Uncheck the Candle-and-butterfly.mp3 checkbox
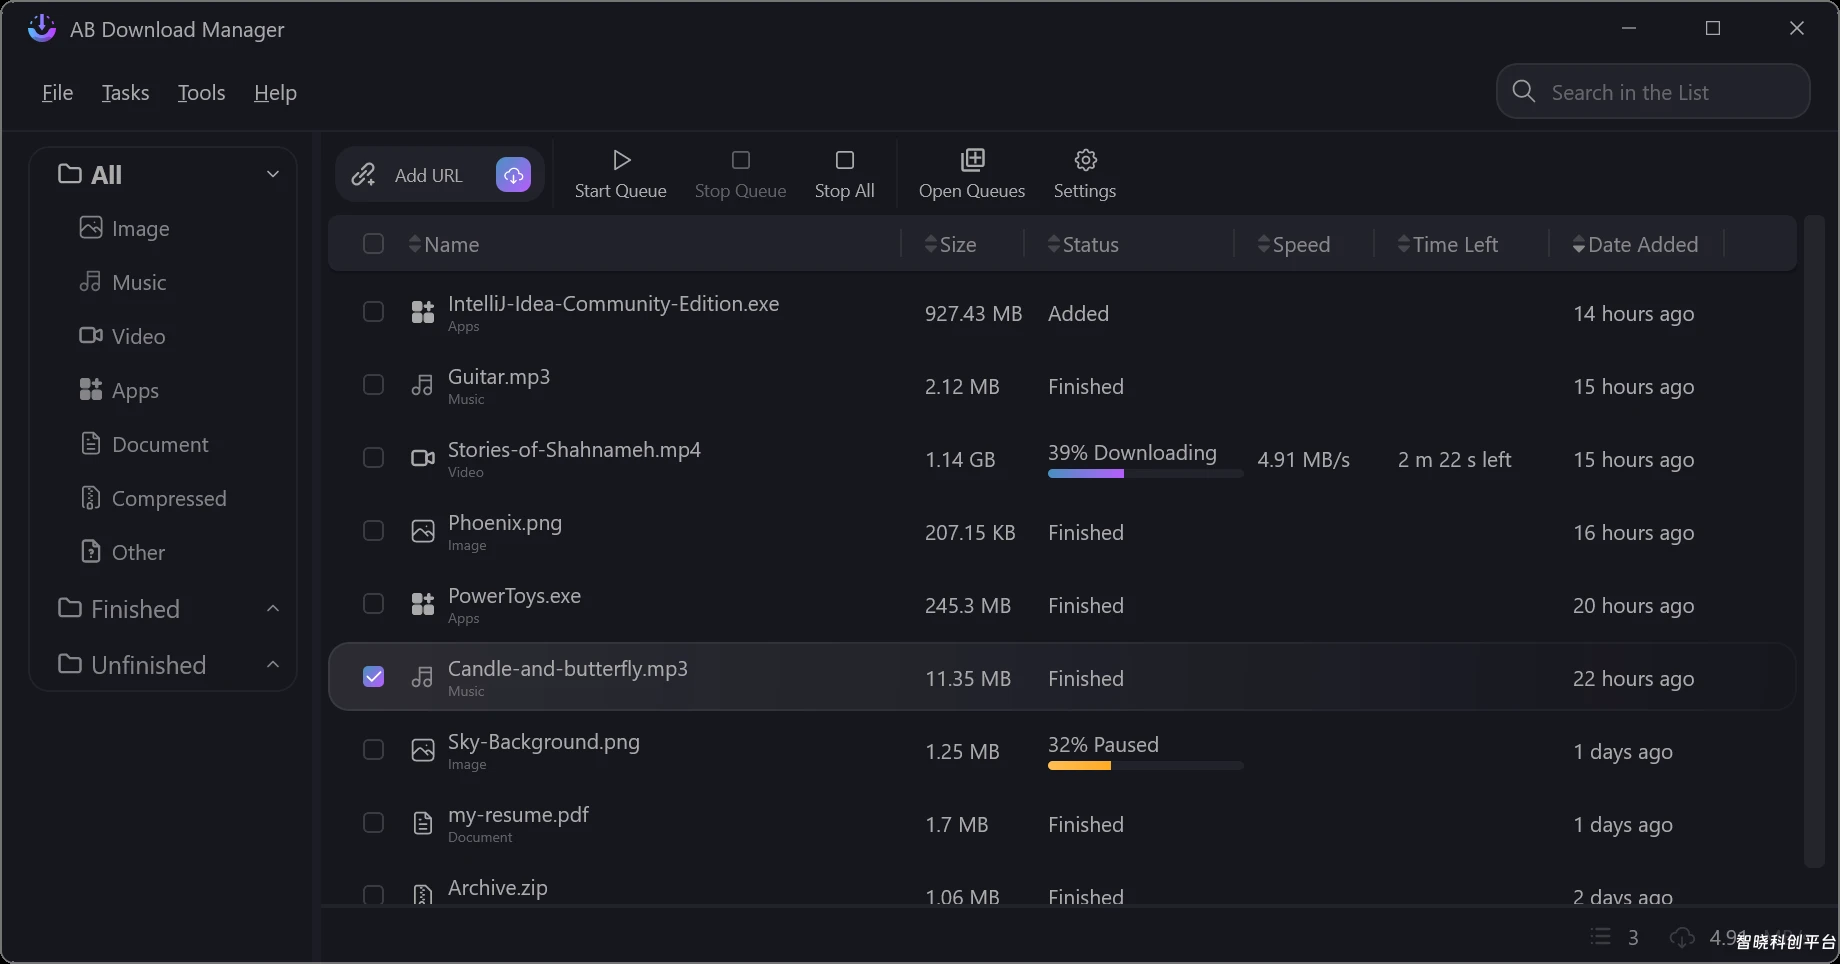The width and height of the screenshot is (1840, 964). (373, 677)
